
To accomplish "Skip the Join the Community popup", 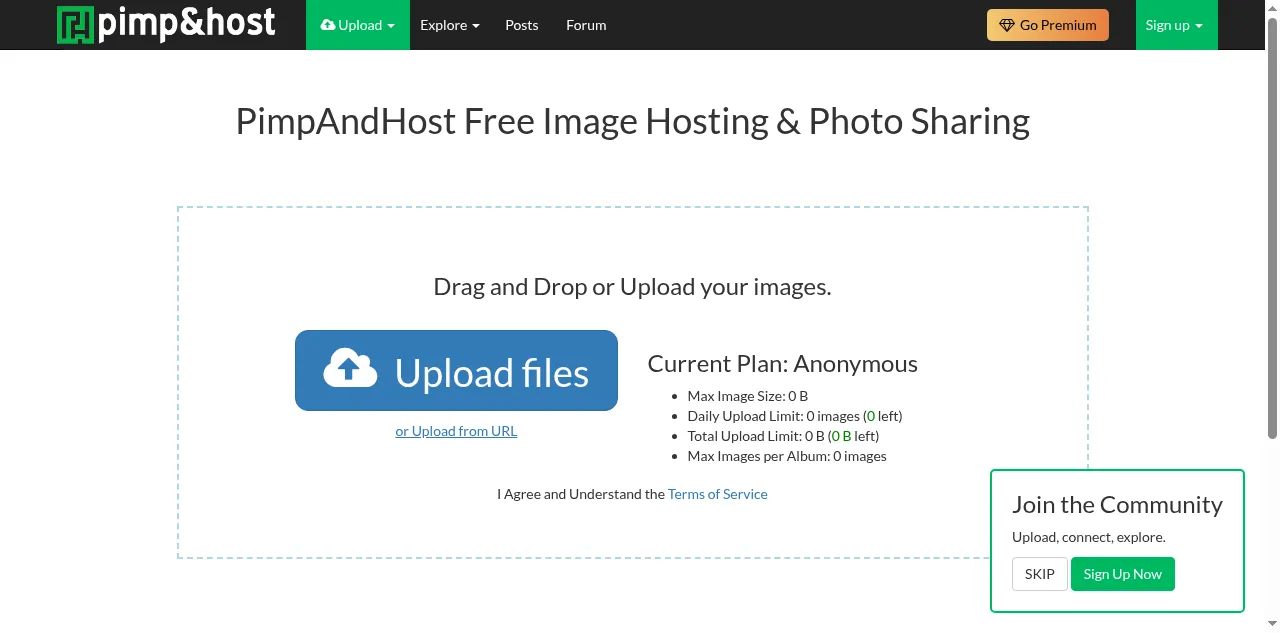I will click(x=1040, y=574).
